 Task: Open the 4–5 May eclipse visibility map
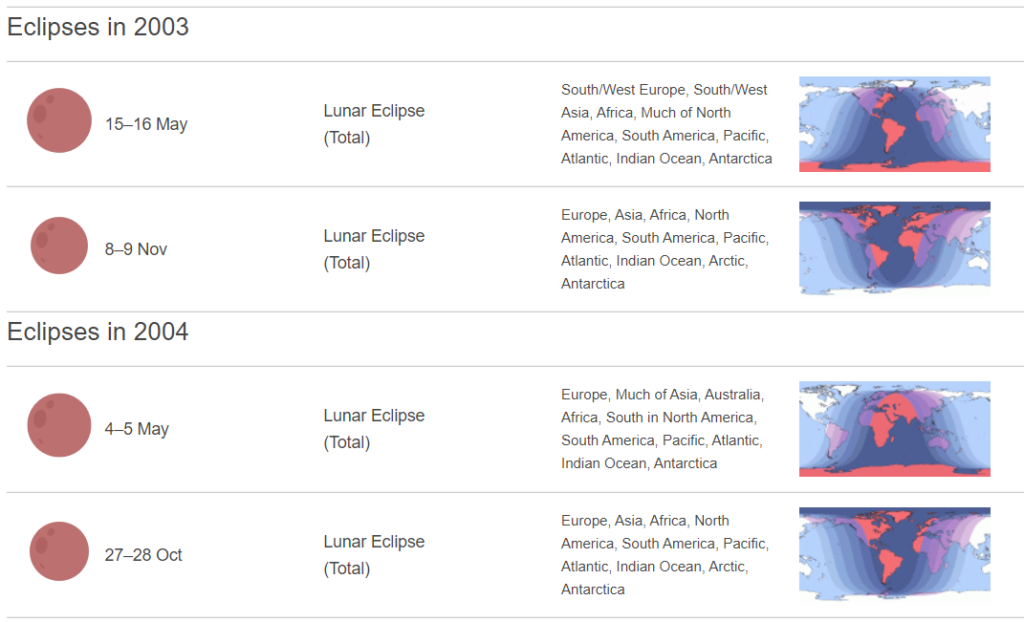tap(894, 429)
